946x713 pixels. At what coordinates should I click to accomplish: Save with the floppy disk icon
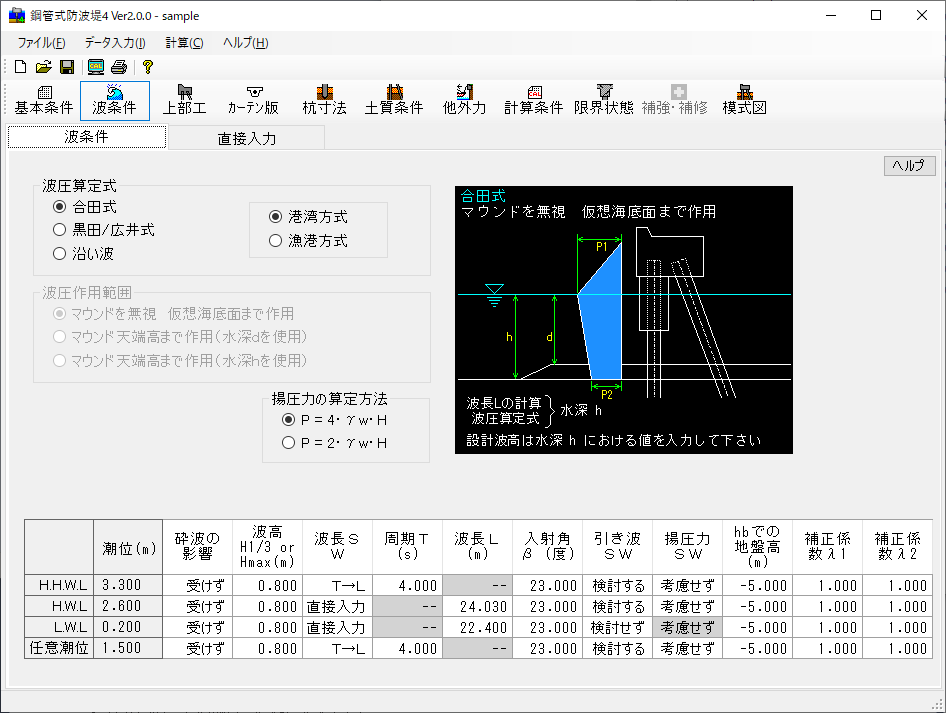[x=67, y=67]
